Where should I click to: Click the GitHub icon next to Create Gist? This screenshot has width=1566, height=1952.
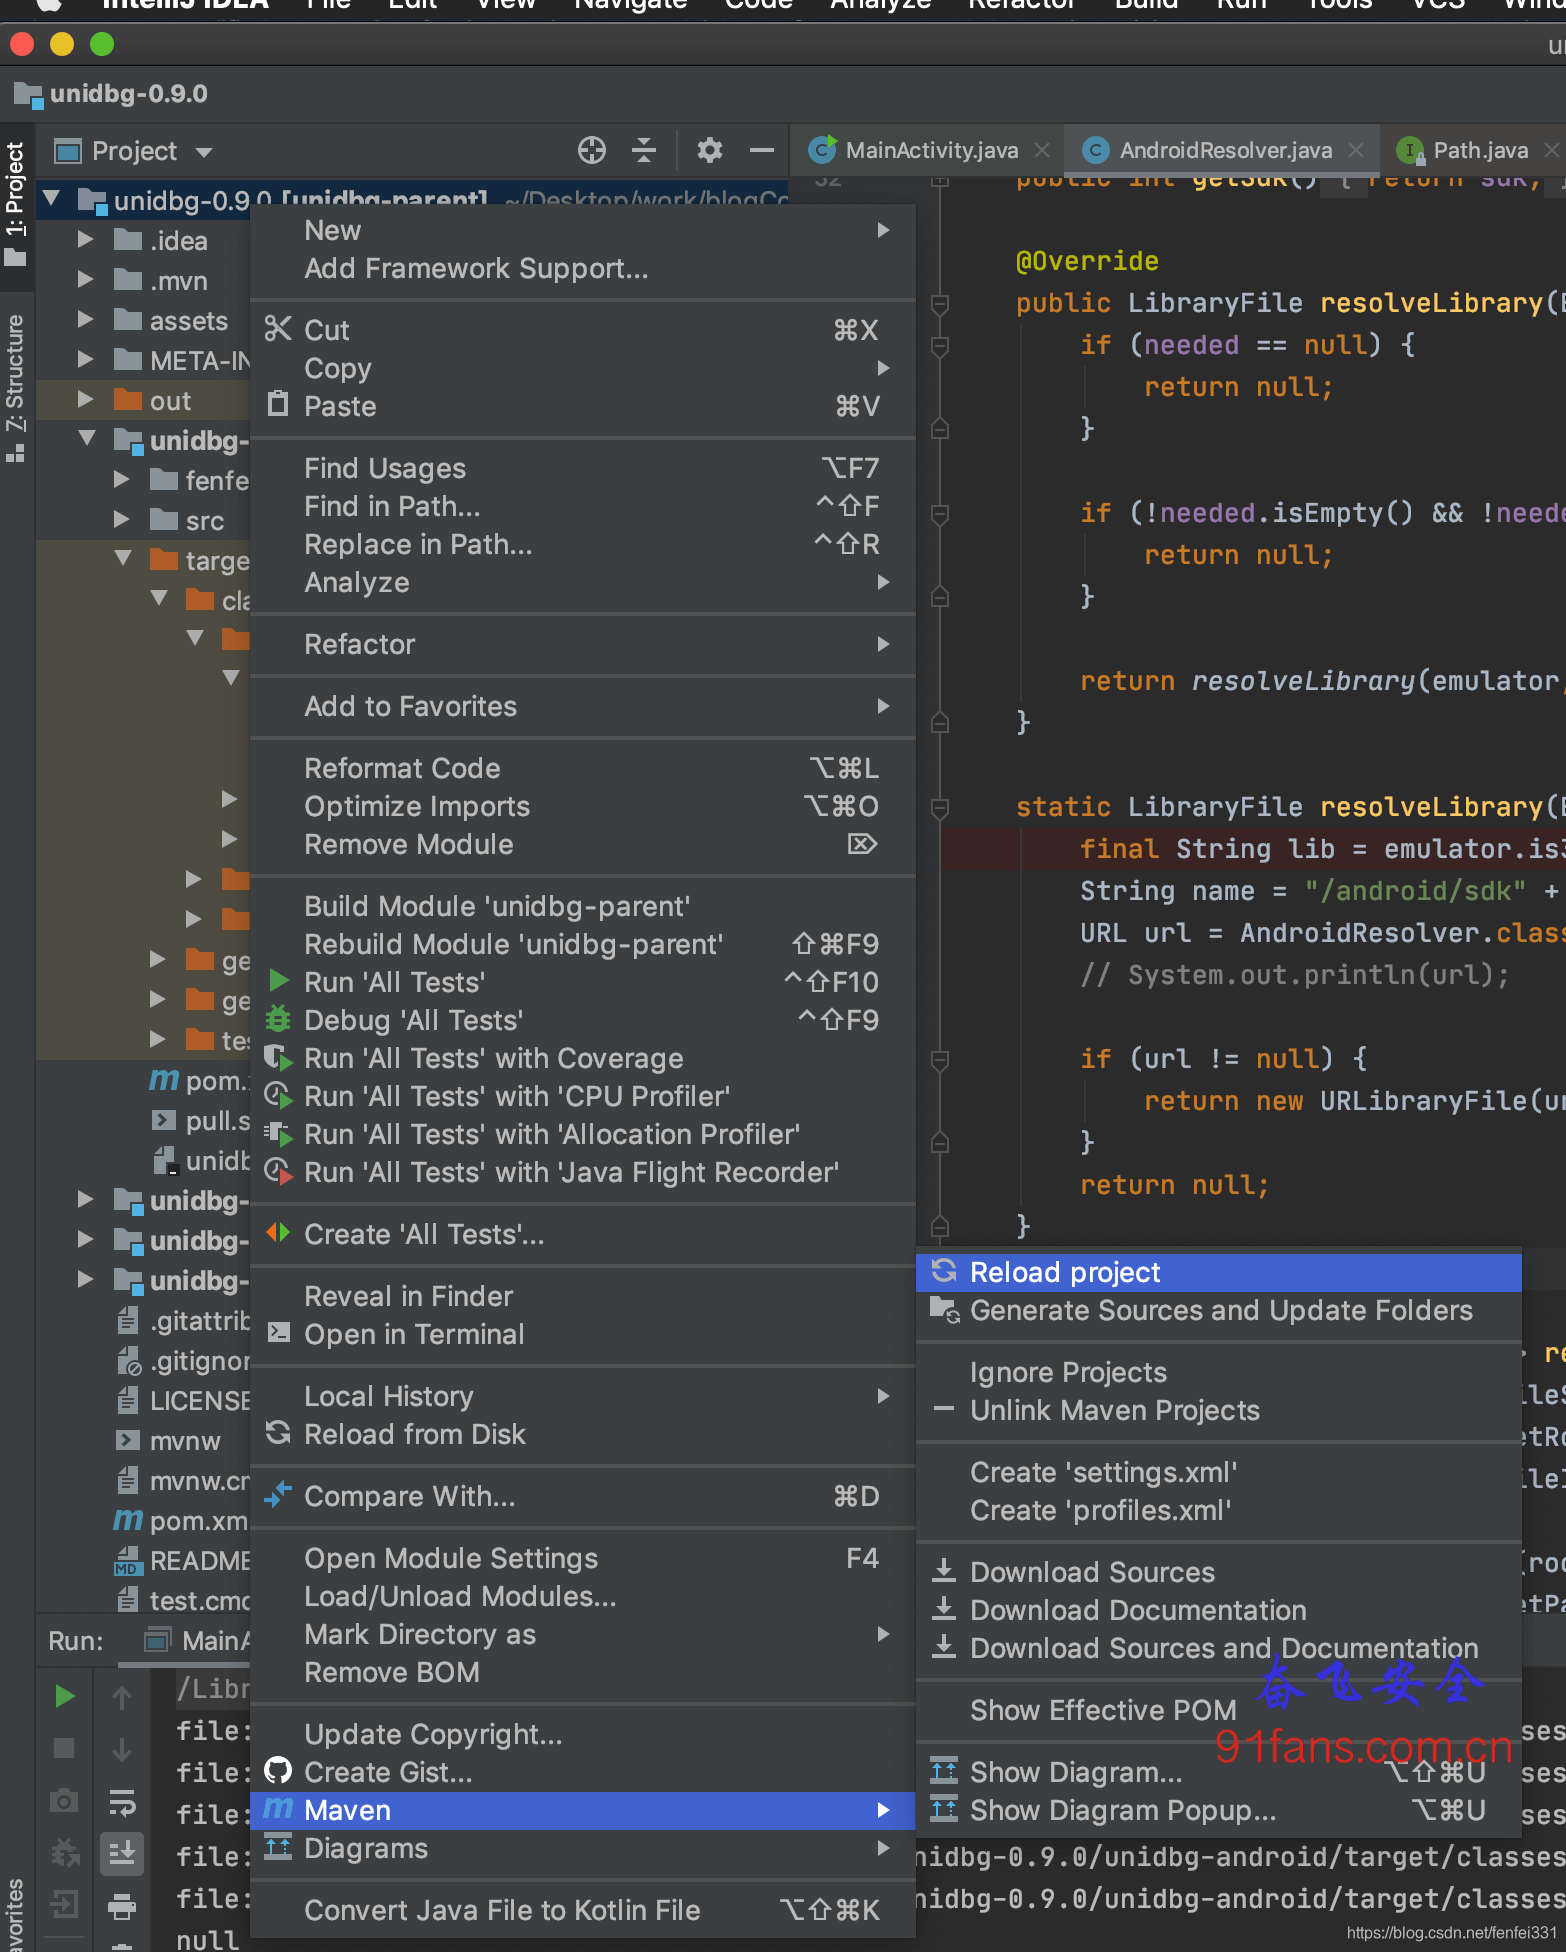(x=278, y=1771)
